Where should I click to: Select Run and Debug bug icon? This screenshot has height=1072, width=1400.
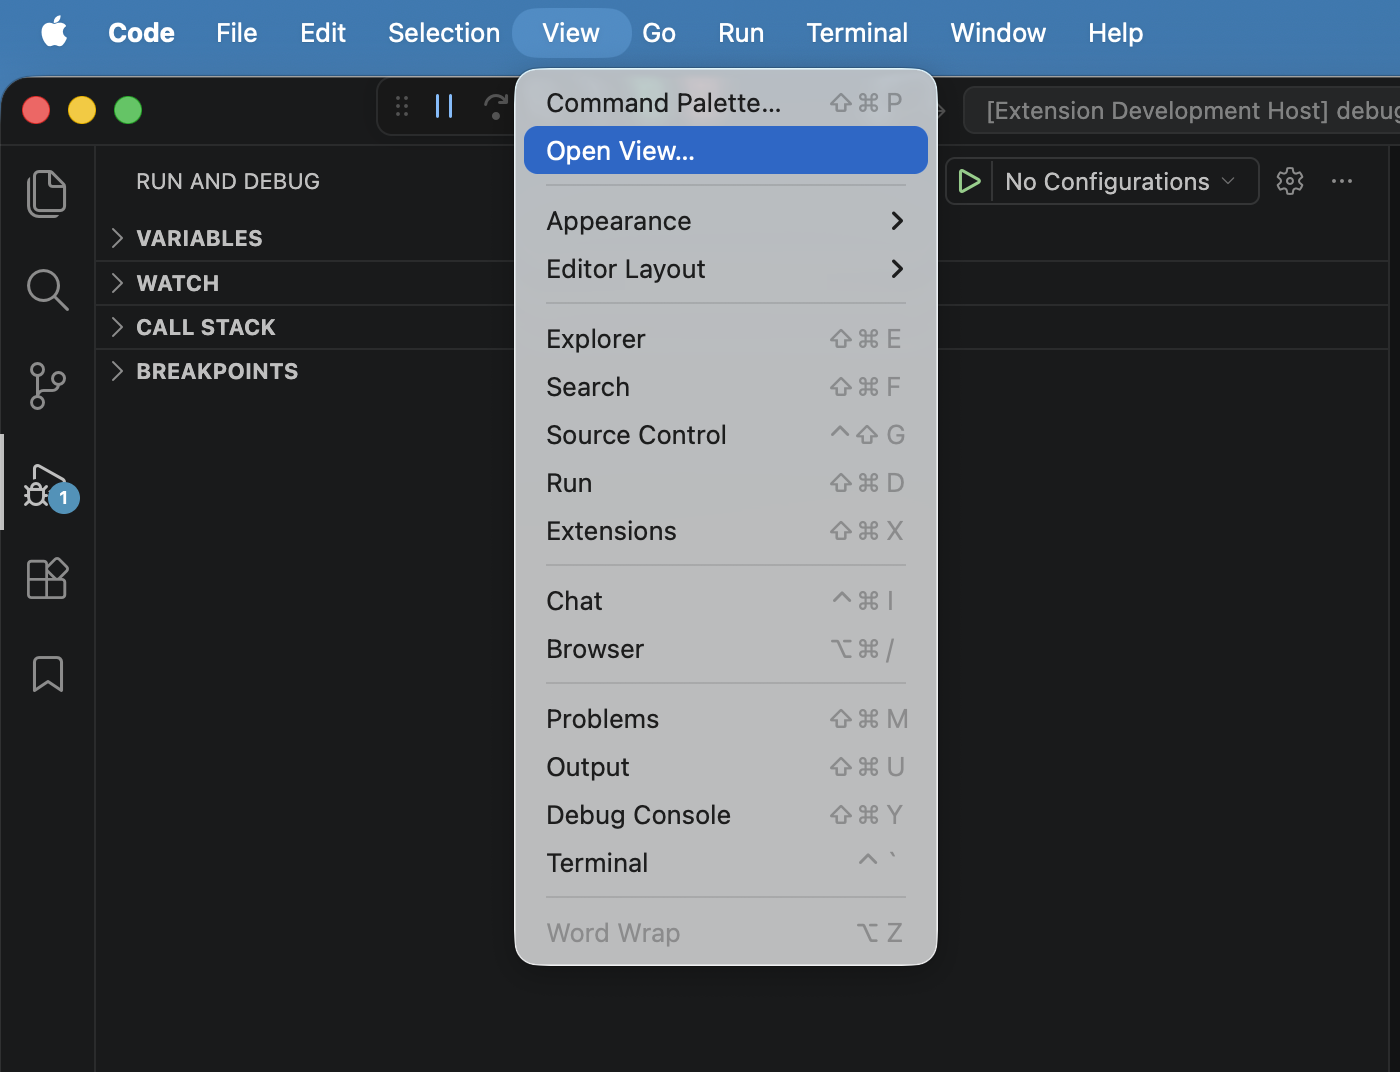(47, 487)
